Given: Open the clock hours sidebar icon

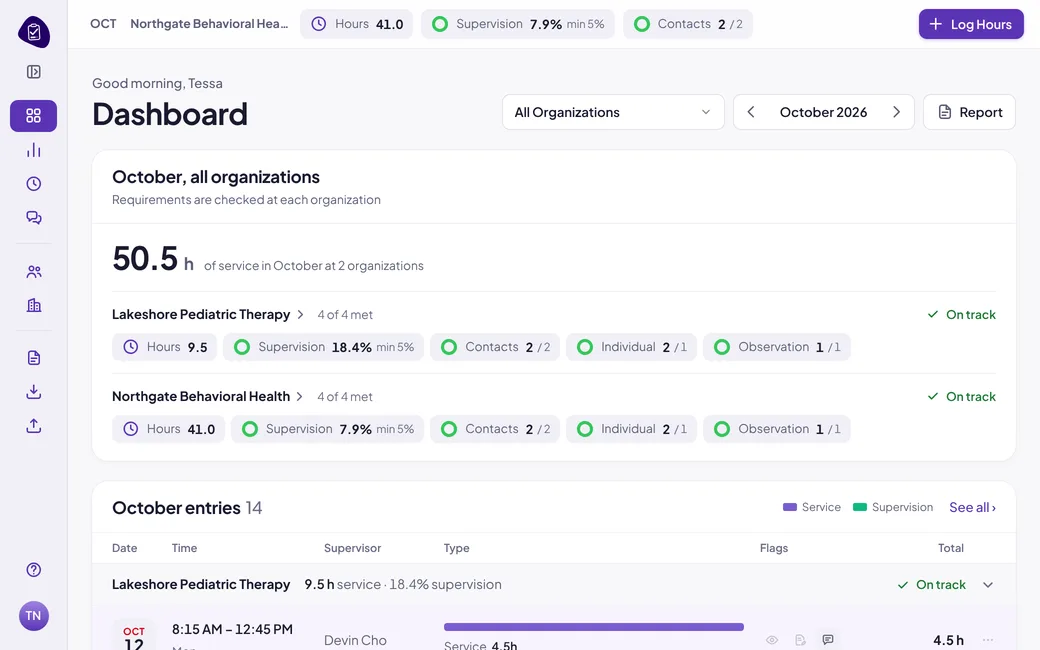Looking at the screenshot, I should tap(34, 184).
